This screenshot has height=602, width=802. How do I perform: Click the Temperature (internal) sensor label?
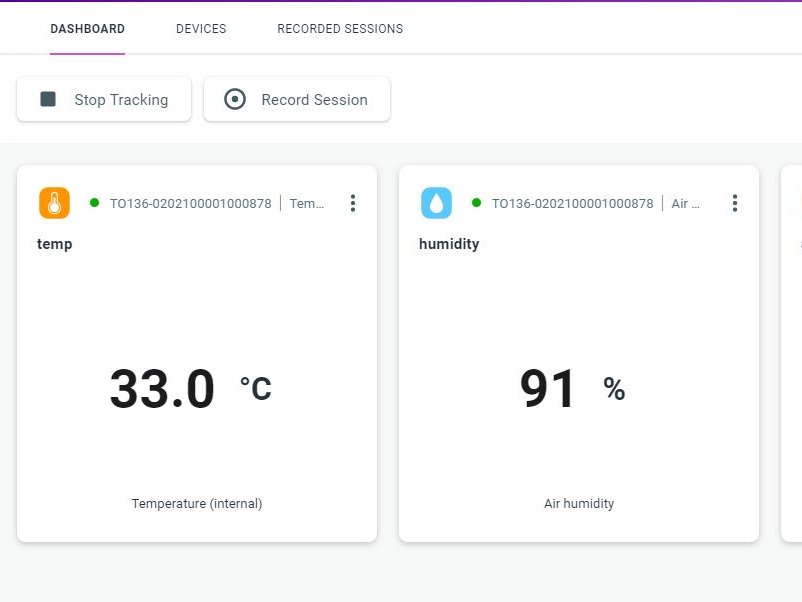click(196, 503)
